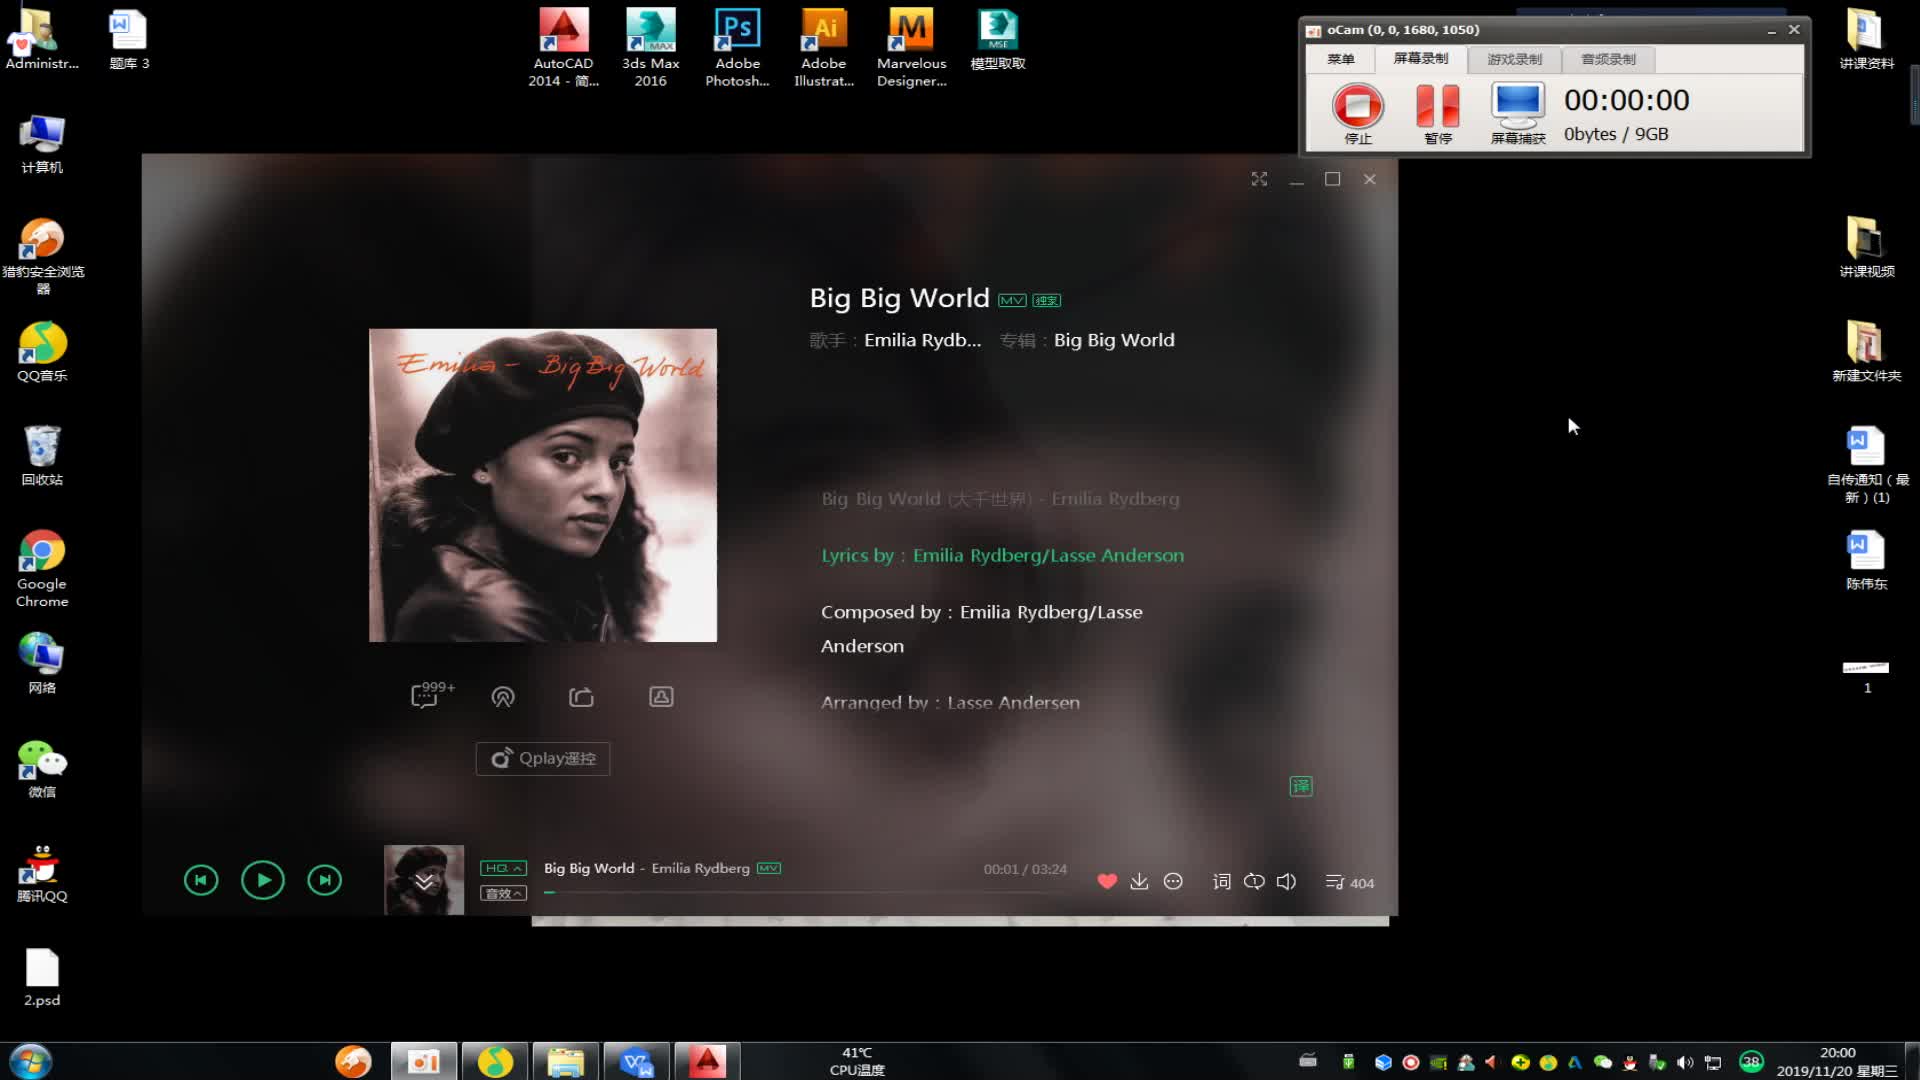This screenshot has height=1080, width=1920.
Task: Open the lyrics poster icon
Action: [x=661, y=697]
